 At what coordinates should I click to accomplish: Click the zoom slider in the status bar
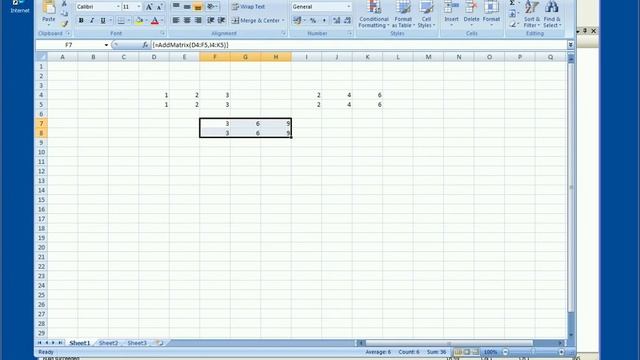point(533,352)
